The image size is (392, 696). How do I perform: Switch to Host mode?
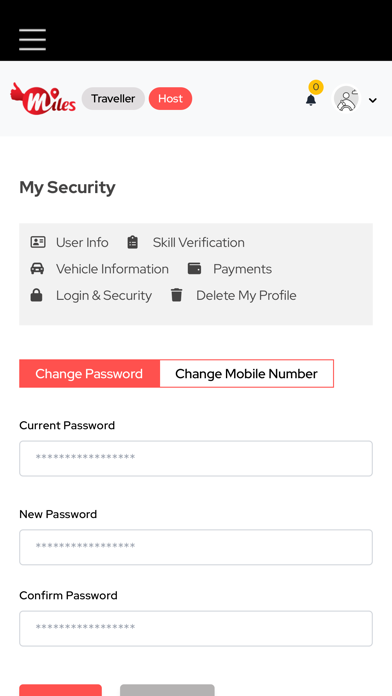tap(170, 99)
